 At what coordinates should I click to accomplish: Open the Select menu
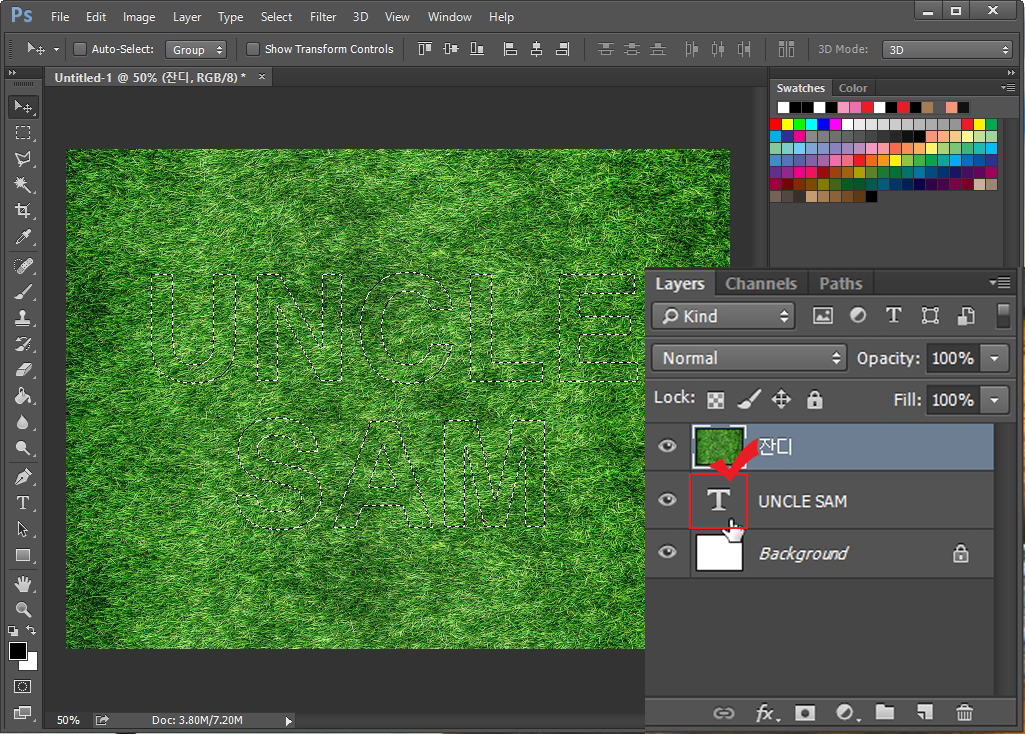tap(277, 17)
